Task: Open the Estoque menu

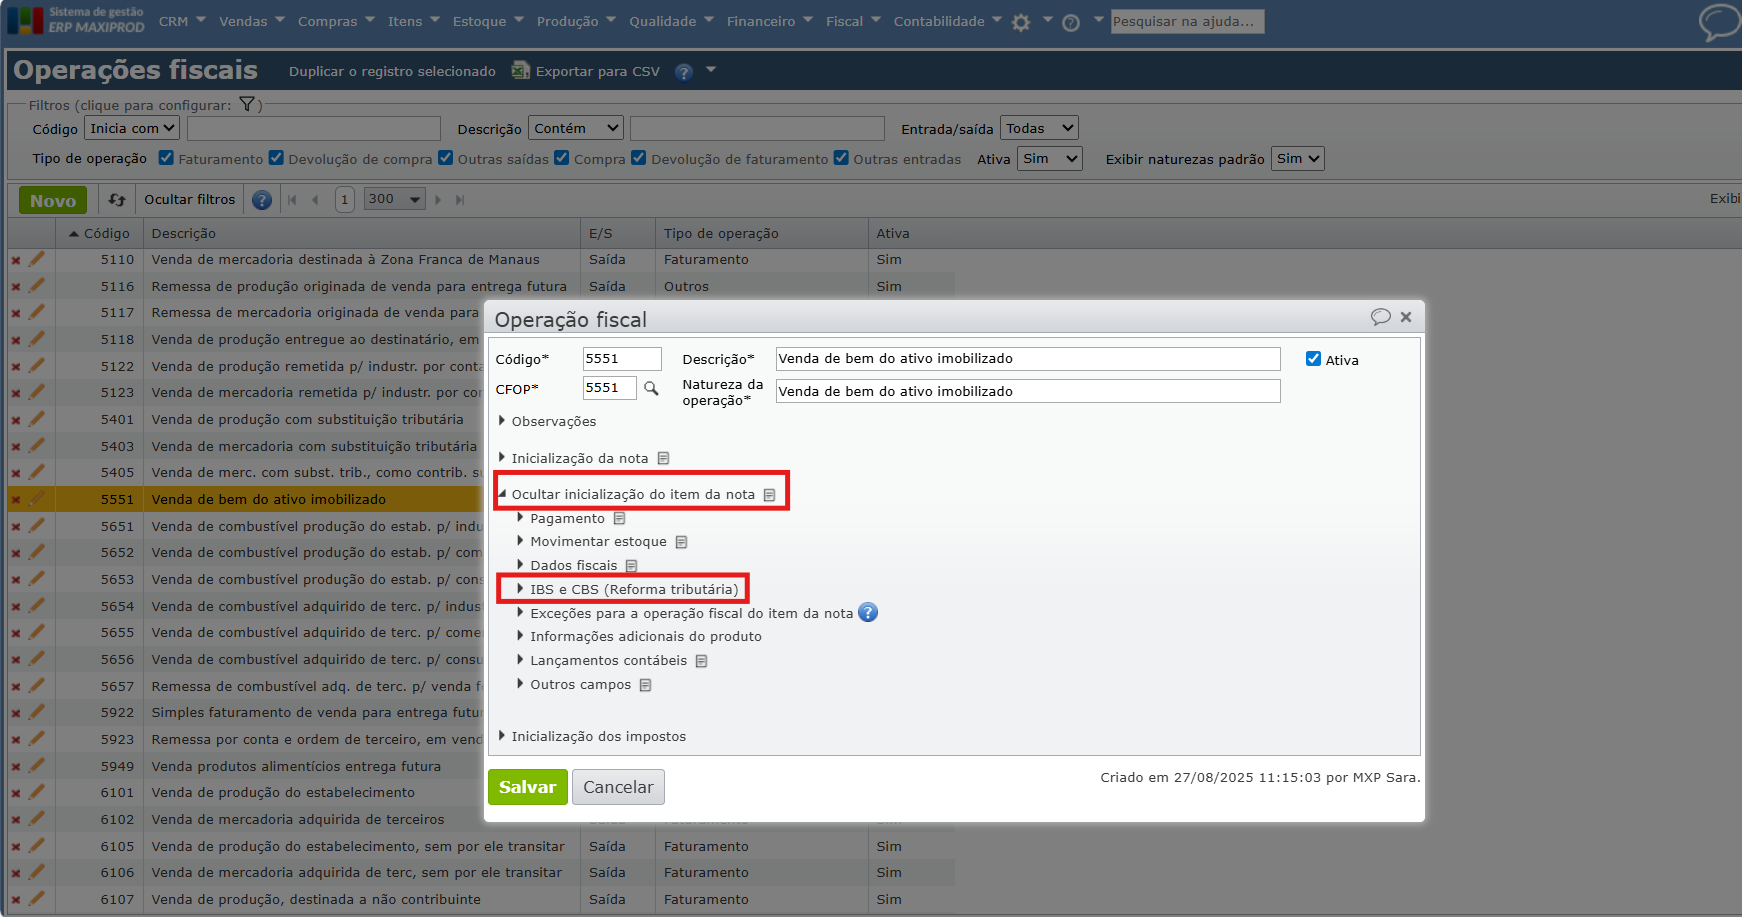Action: pos(488,21)
